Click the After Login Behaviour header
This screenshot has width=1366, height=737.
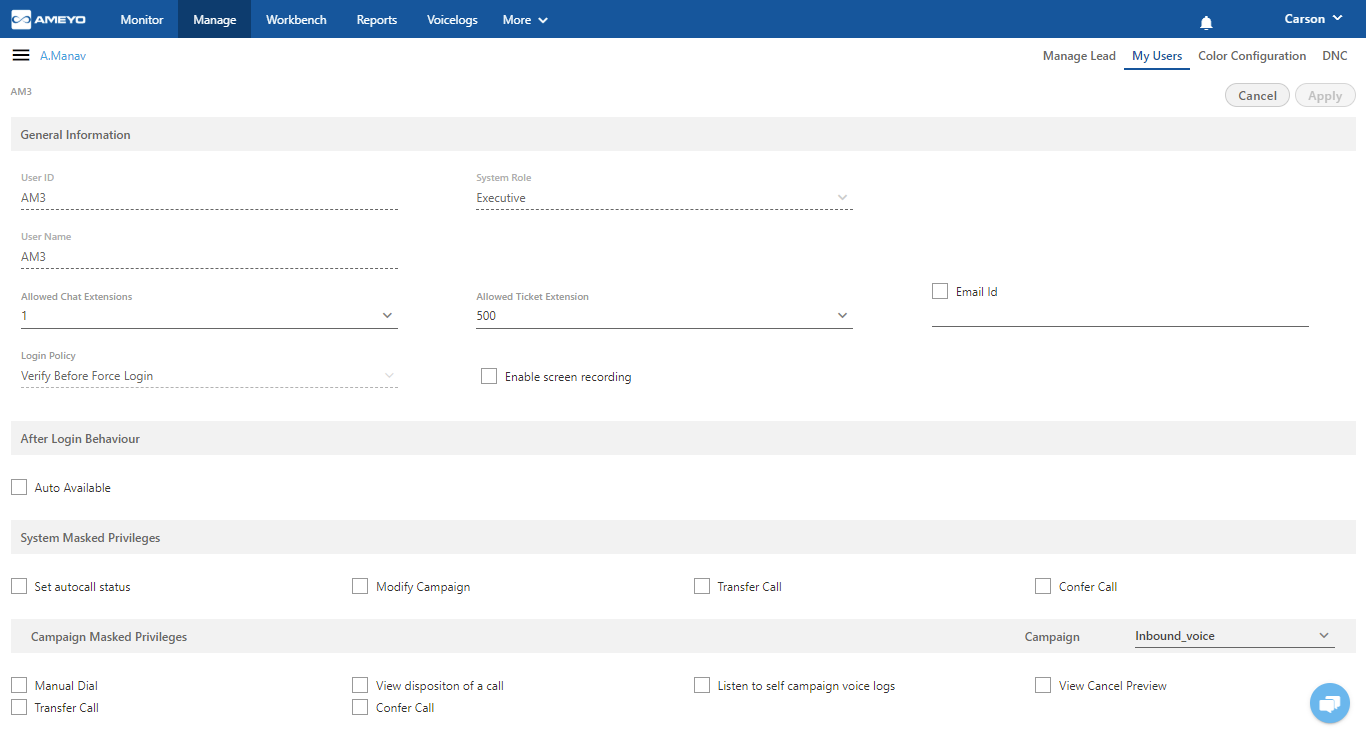pos(683,438)
